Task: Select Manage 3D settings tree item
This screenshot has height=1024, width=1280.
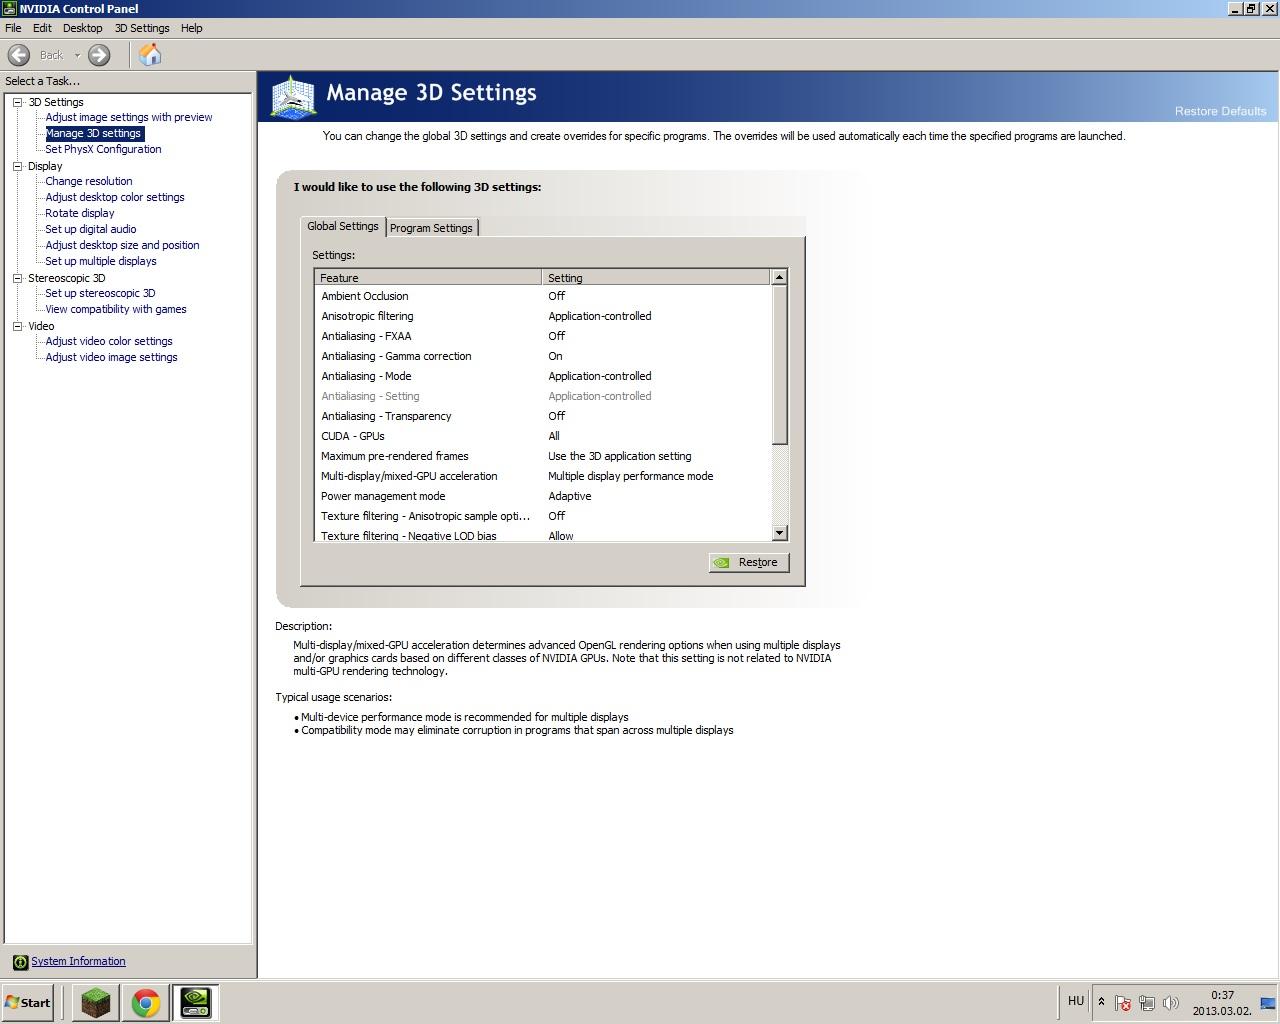Action: (94, 133)
